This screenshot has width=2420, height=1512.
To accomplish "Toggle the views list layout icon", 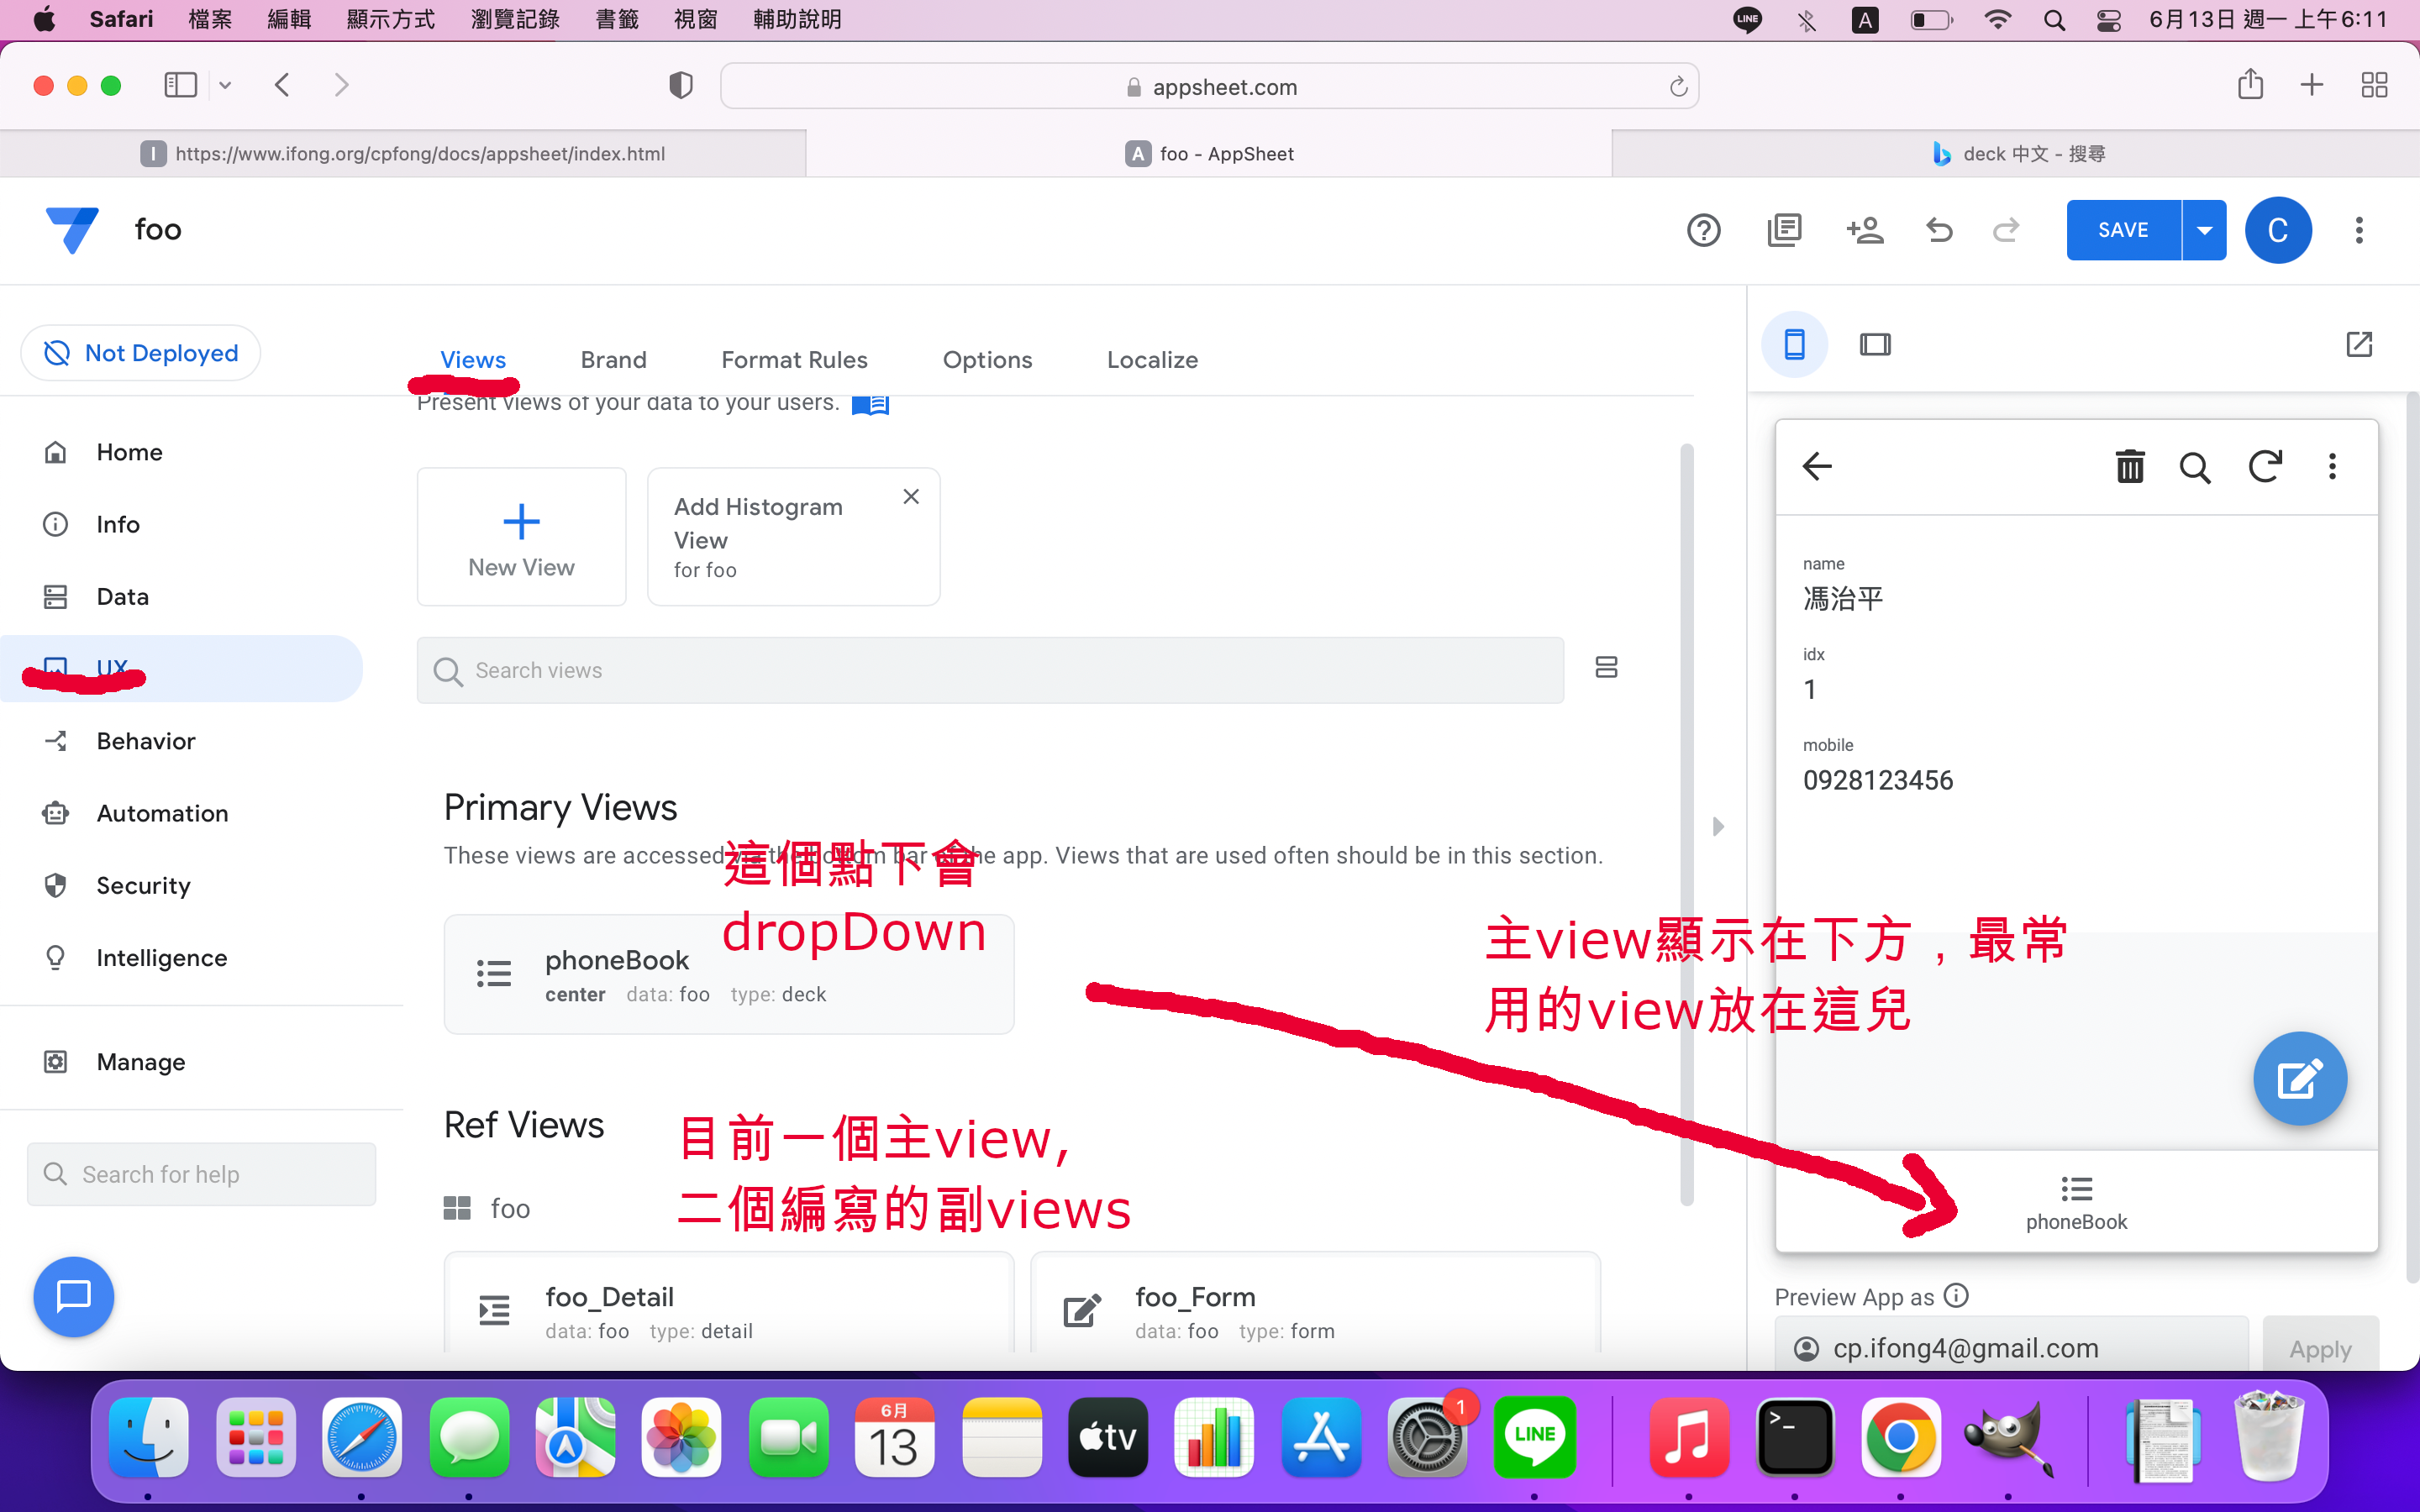I will tap(1606, 667).
